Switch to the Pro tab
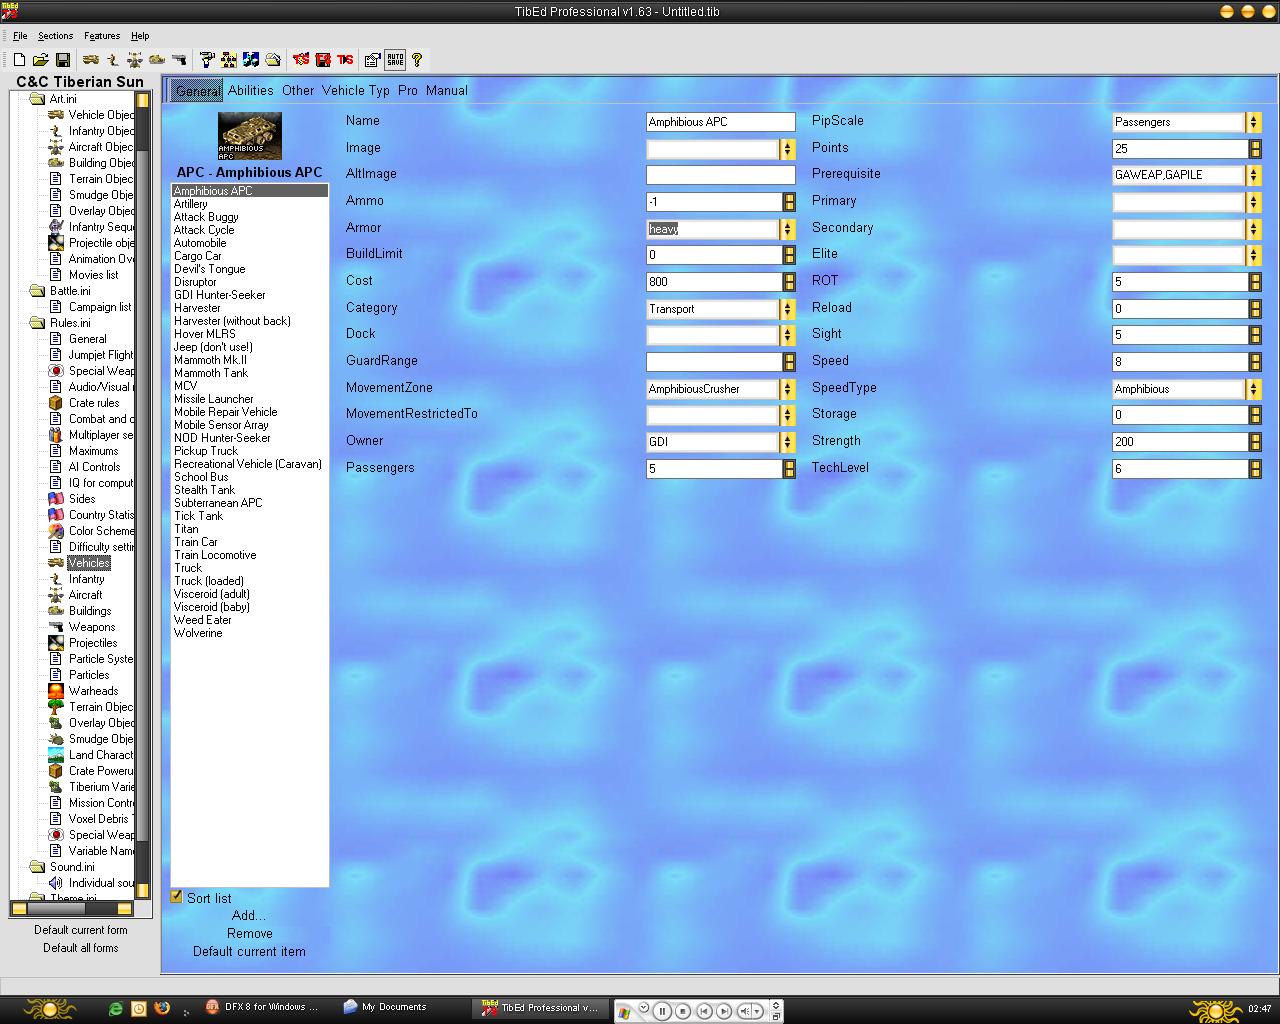Screen dimensions: 1280x1024 point(408,90)
